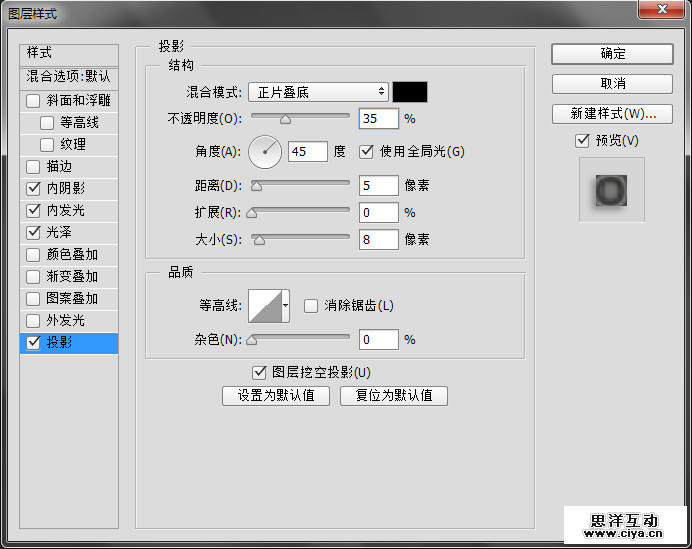Click the angle dial control
Screen dimensions: 692x549
[266, 152]
